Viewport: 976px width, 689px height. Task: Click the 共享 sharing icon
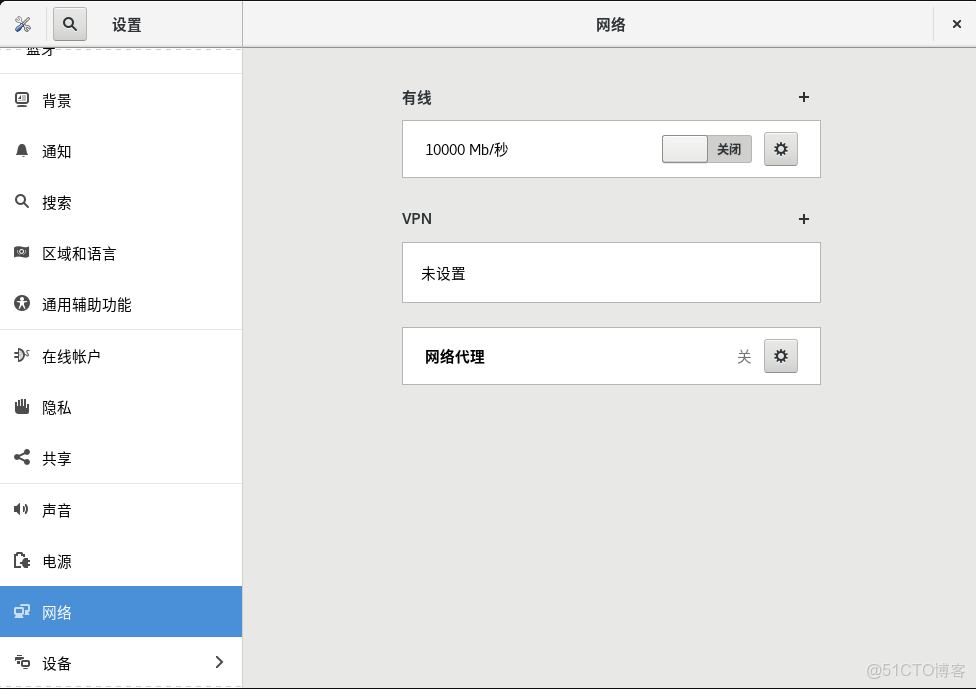(x=22, y=458)
